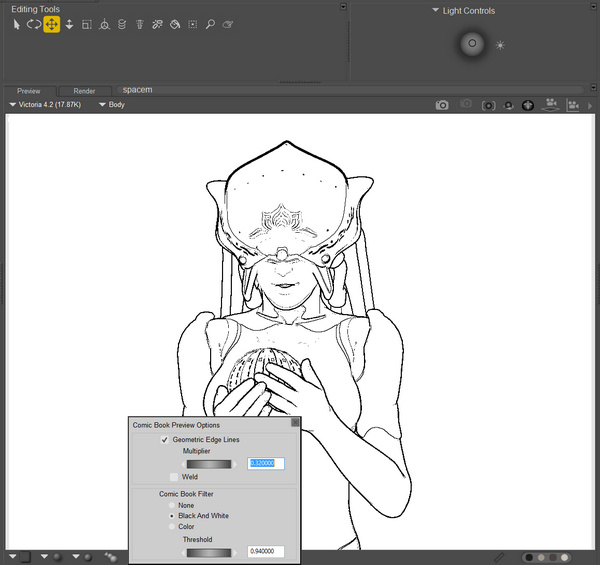Click the Threshold value input field
This screenshot has height=565, width=600.
coord(266,551)
